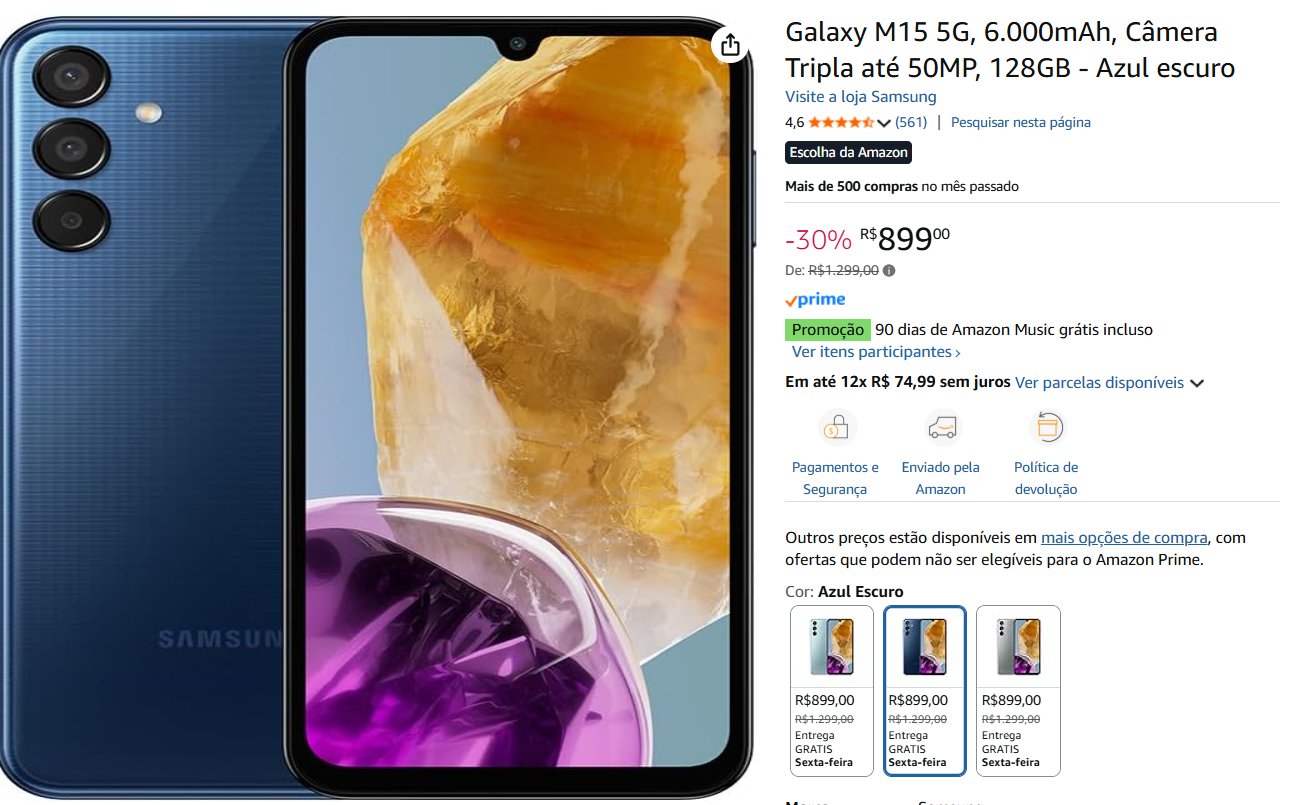Open Visite a loja Samsung link
The image size is (1304, 805).
(861, 97)
